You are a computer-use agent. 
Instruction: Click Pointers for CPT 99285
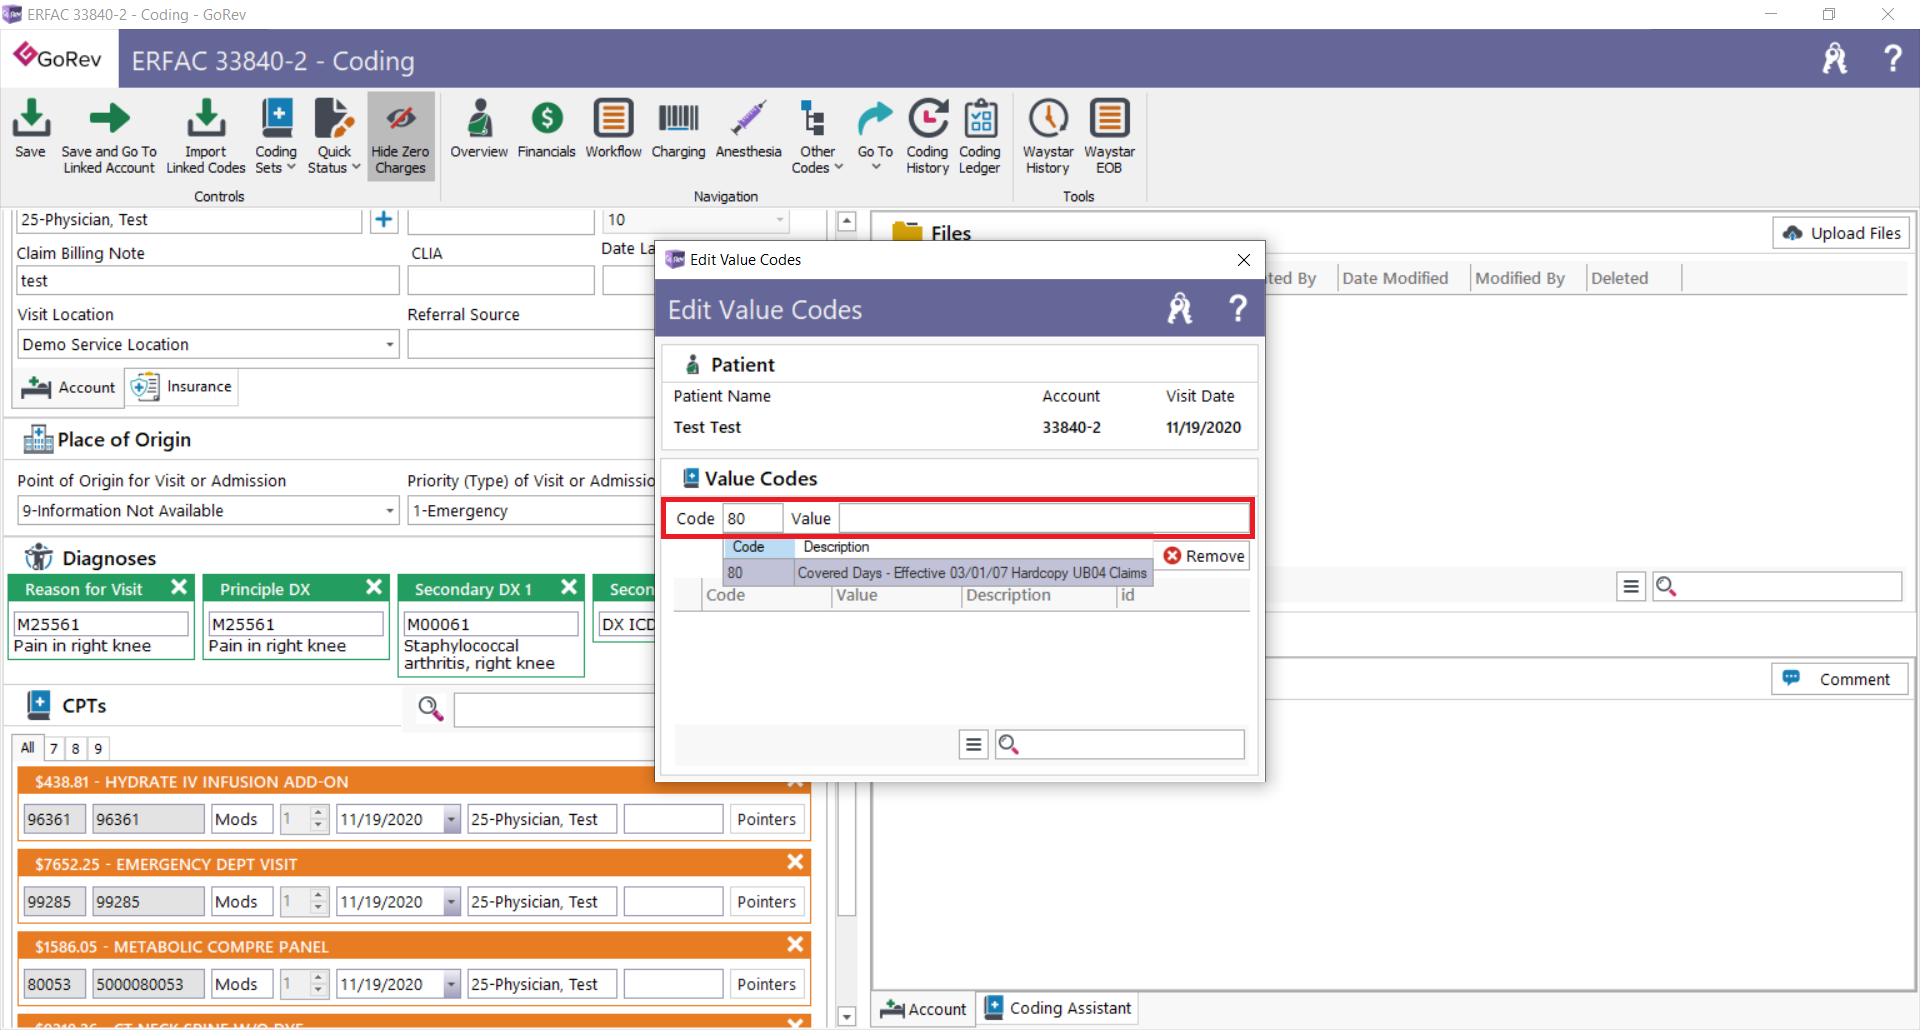767,901
